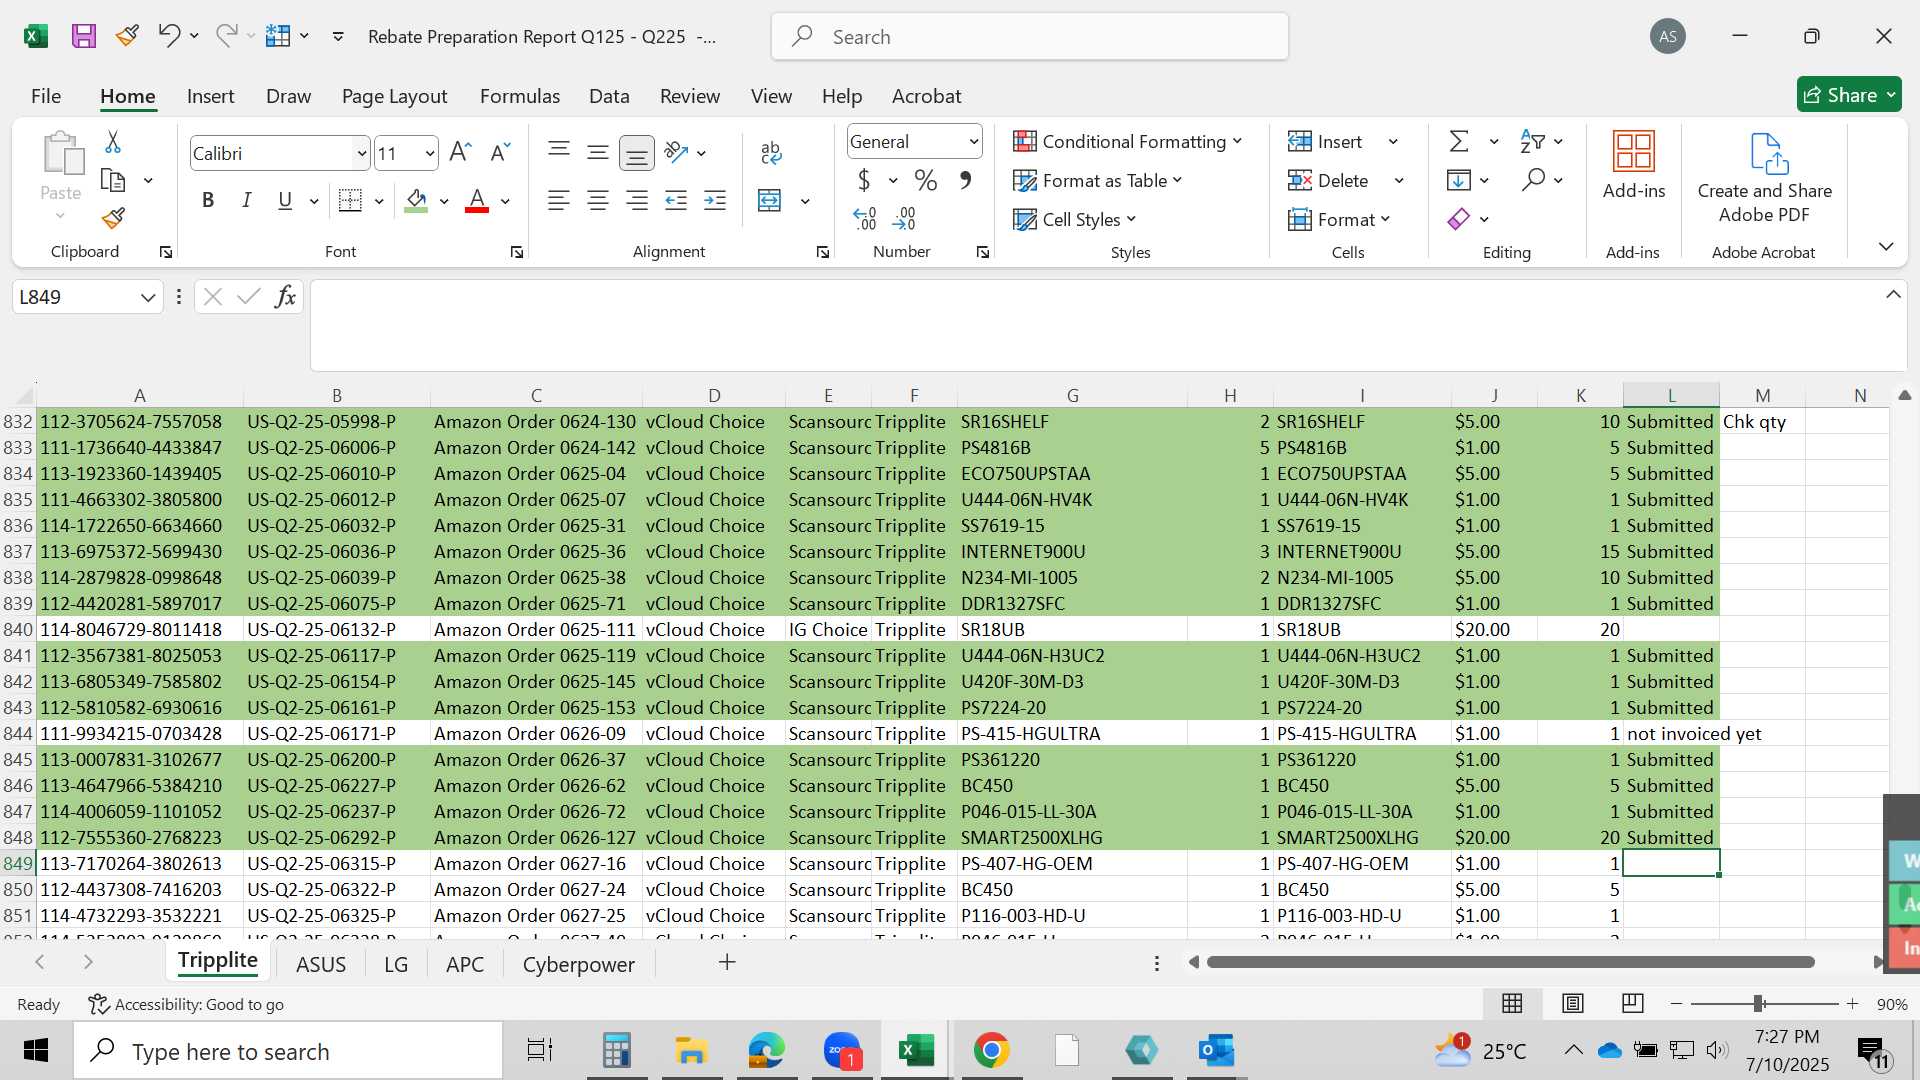
Task: Toggle Align Right horizontal alignment
Action: pos(637,201)
